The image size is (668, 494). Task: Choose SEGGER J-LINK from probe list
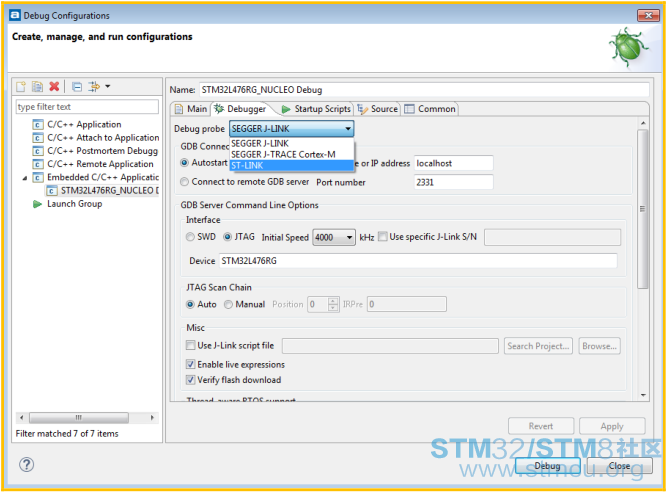tap(291, 144)
